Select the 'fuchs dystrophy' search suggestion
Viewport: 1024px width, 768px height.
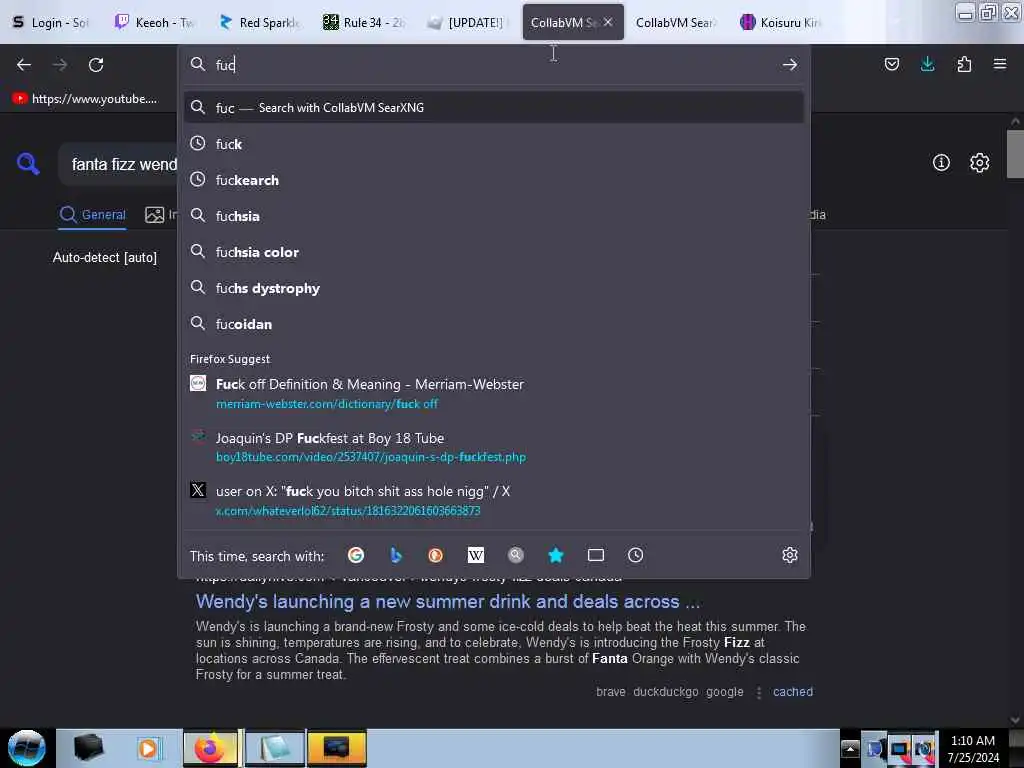(494, 287)
